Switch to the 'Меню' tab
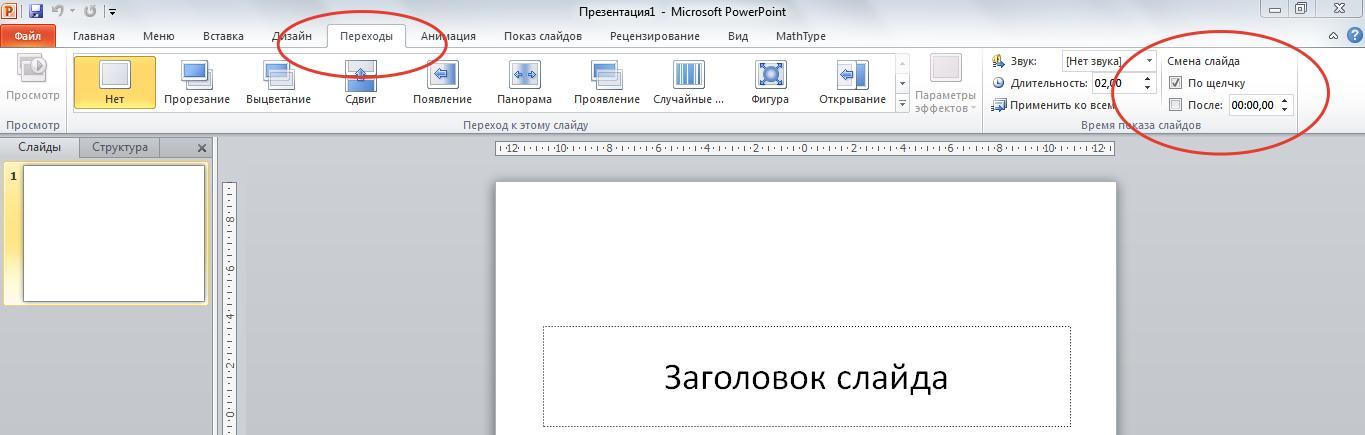This screenshot has height=435, width=1365. (158, 36)
